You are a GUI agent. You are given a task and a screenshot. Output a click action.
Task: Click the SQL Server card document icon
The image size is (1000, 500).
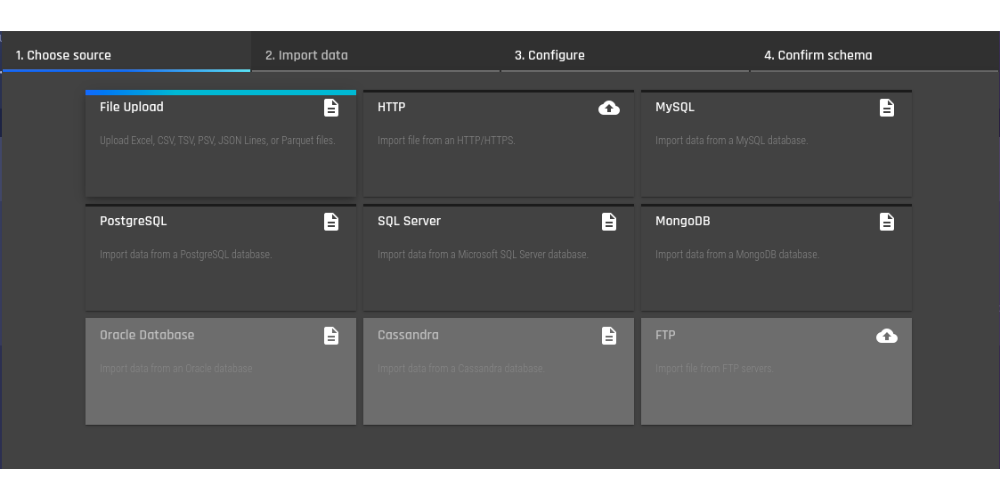coord(609,221)
